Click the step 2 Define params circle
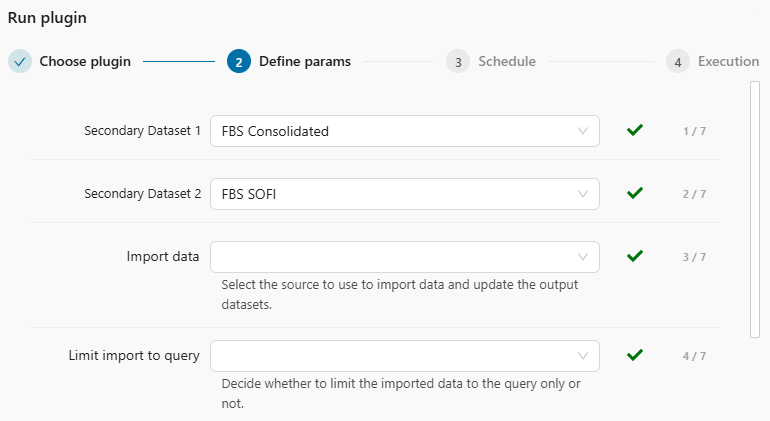This screenshot has width=770, height=421. 239,61
